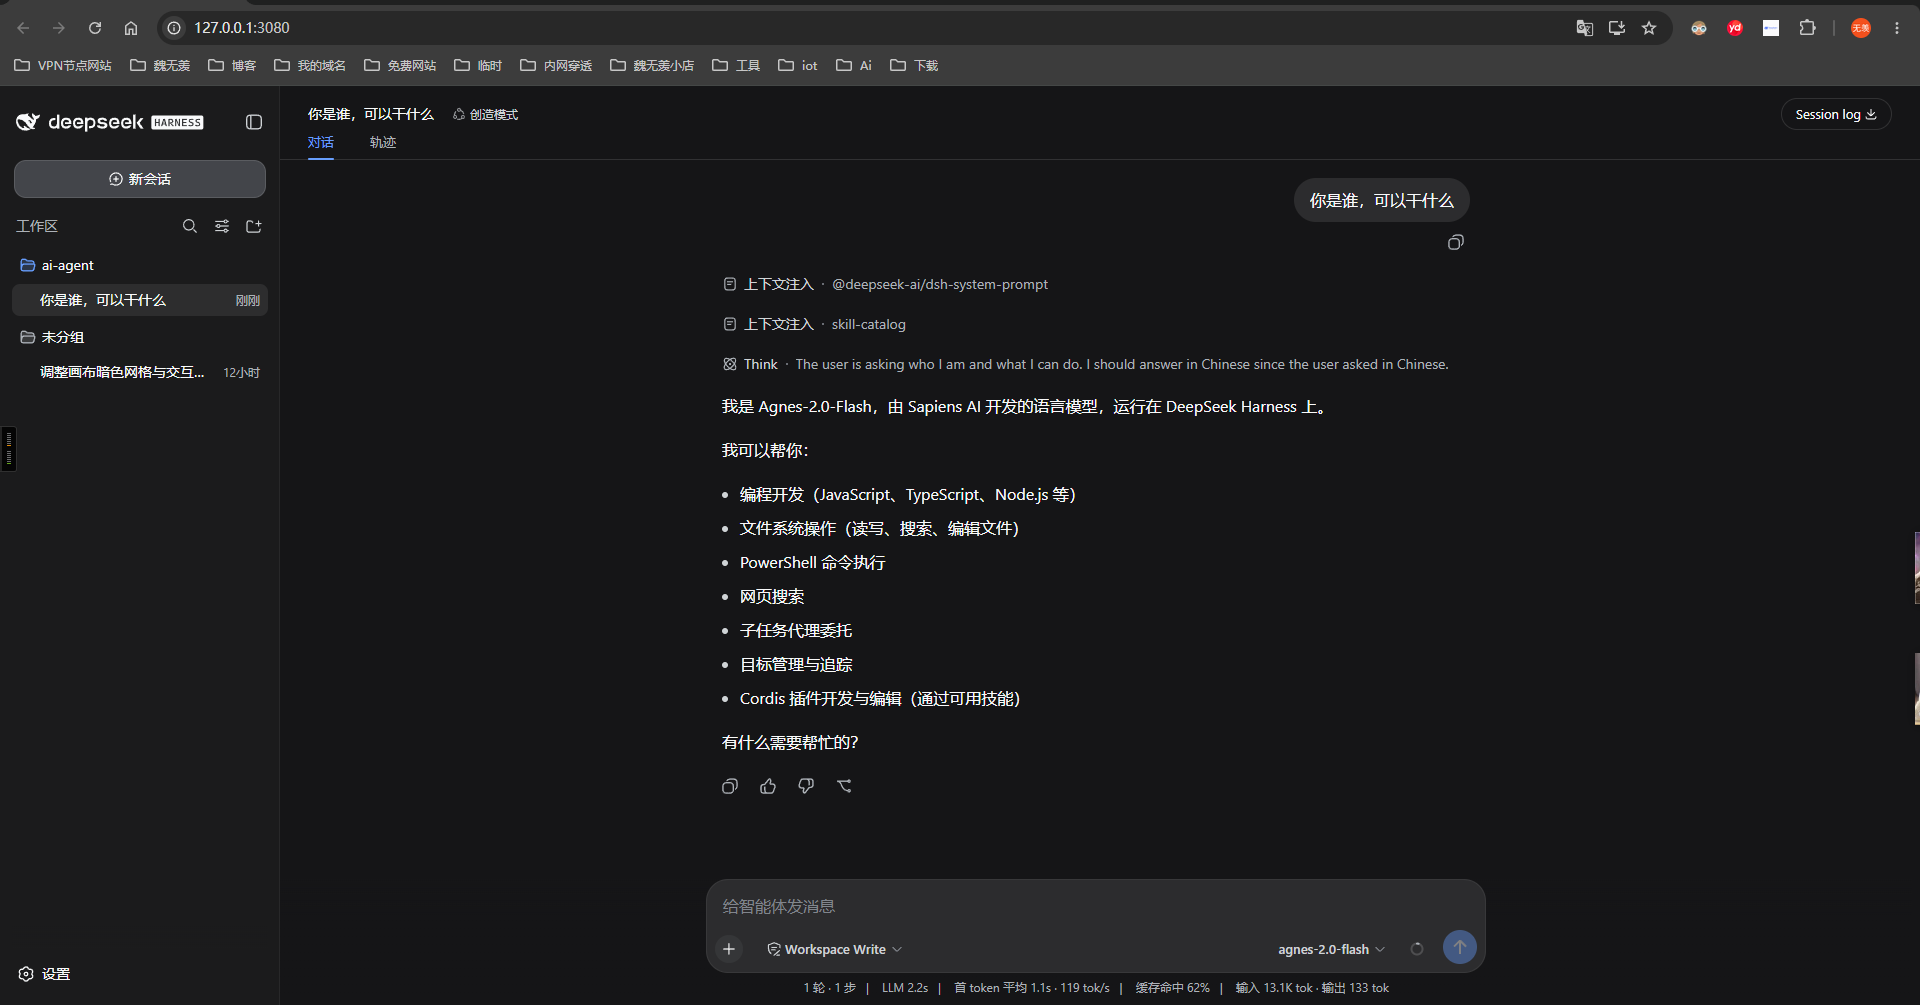The height and width of the screenshot is (1005, 1920).
Task: Open the 工具 bookmark folder
Action: point(736,65)
